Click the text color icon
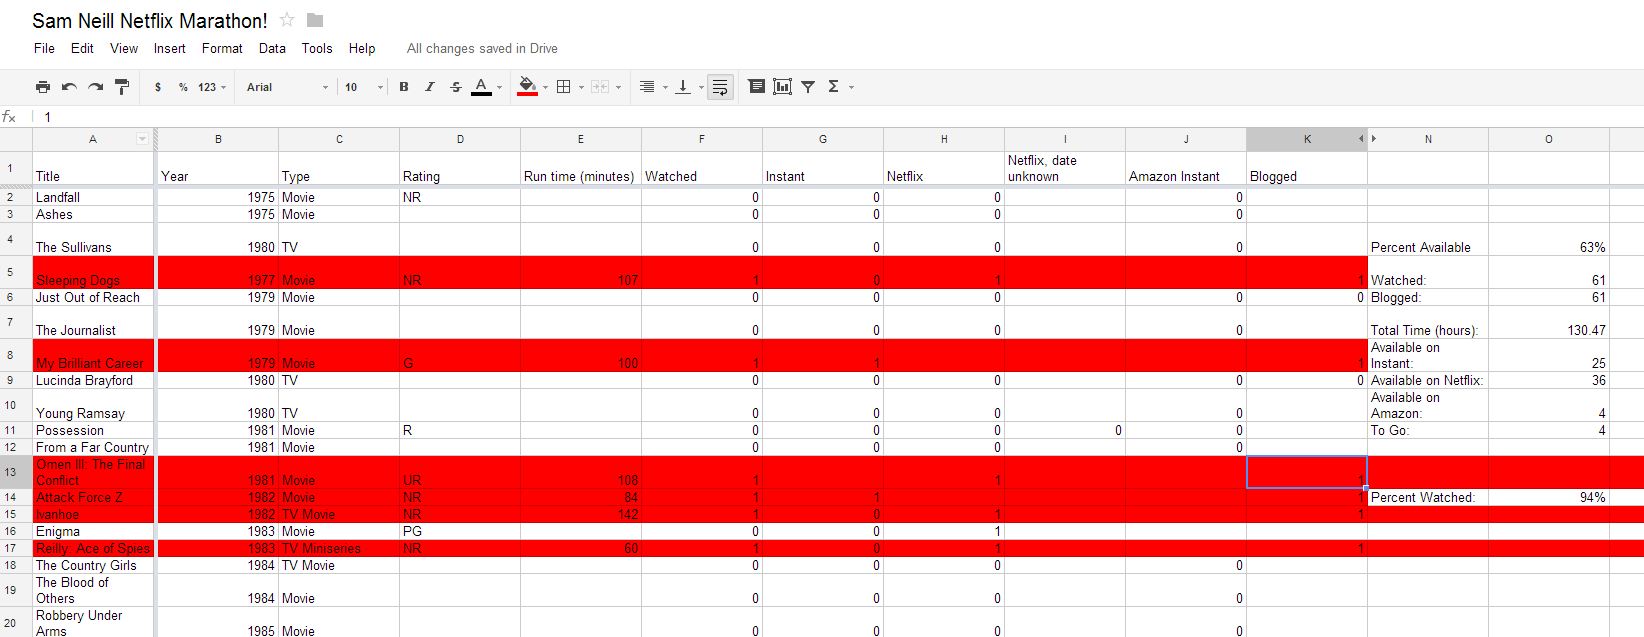Viewport: 1644px width, 637px height. (481, 87)
